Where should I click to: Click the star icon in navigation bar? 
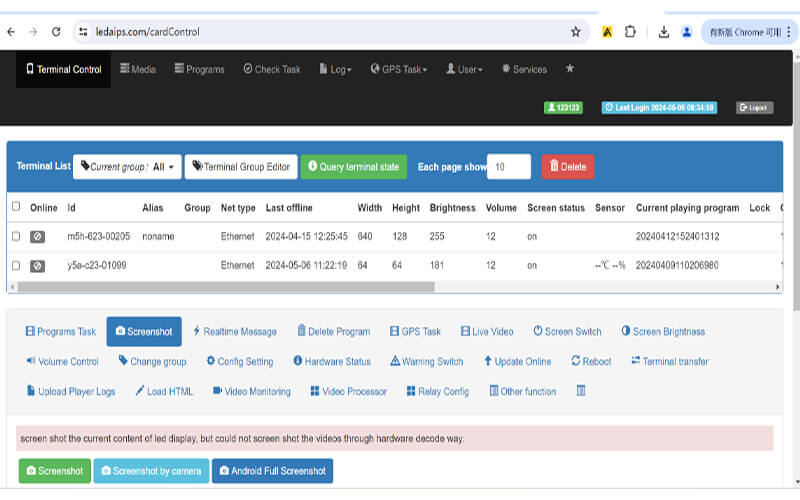[x=570, y=69]
